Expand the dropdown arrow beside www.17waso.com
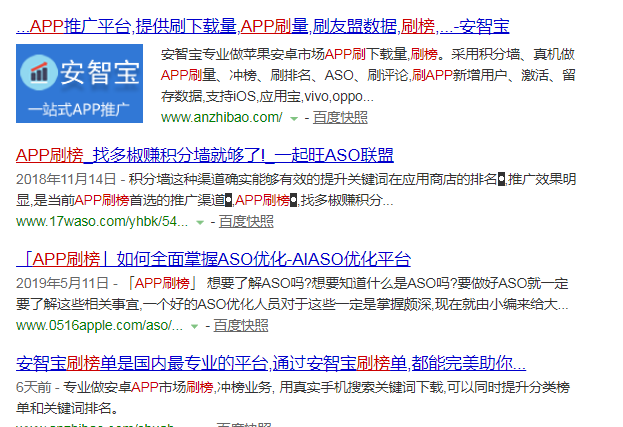This screenshot has height=427, width=623. click(x=200, y=222)
